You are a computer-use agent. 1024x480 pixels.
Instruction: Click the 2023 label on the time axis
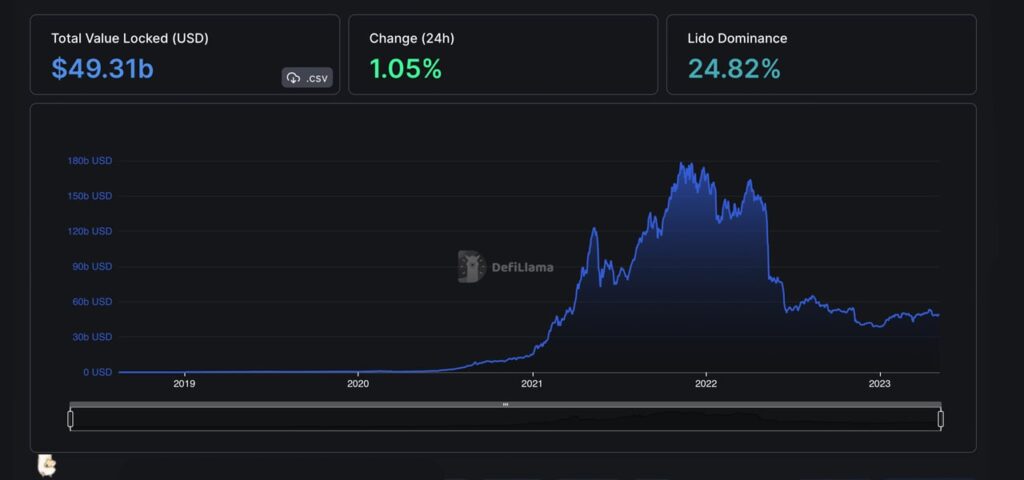pyautogui.click(x=879, y=383)
